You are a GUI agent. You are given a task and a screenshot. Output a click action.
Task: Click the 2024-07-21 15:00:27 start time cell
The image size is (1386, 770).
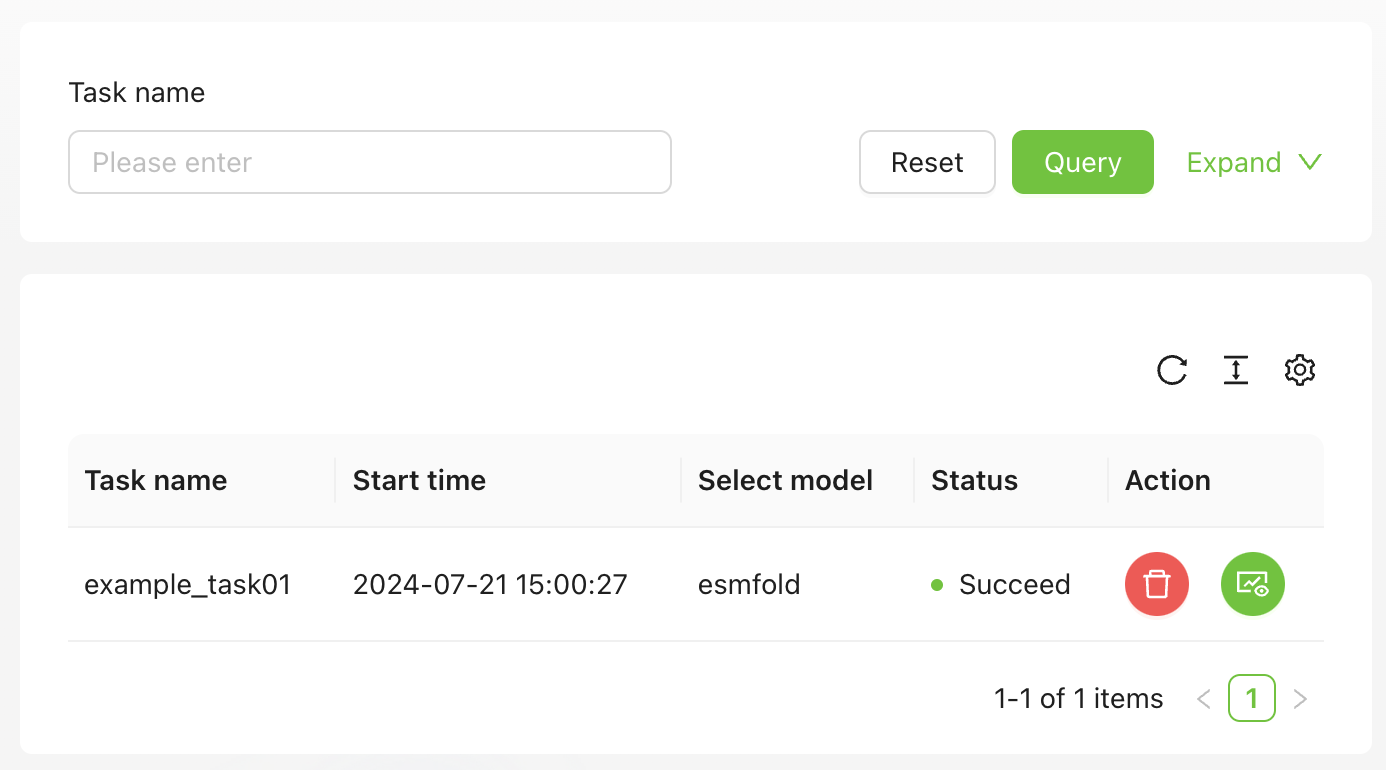click(x=490, y=584)
